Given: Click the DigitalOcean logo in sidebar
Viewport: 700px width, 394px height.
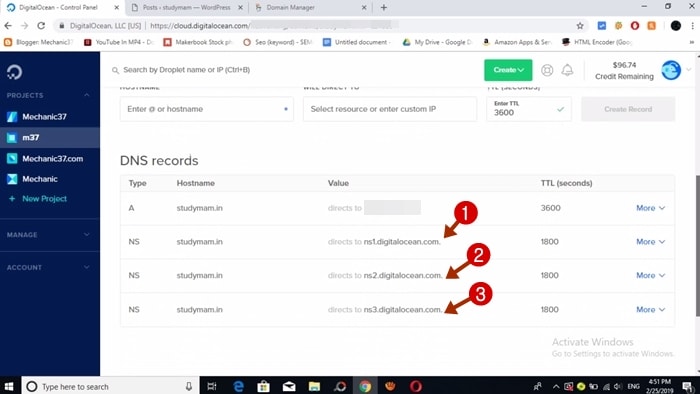Looking at the screenshot, I should click(x=14, y=72).
